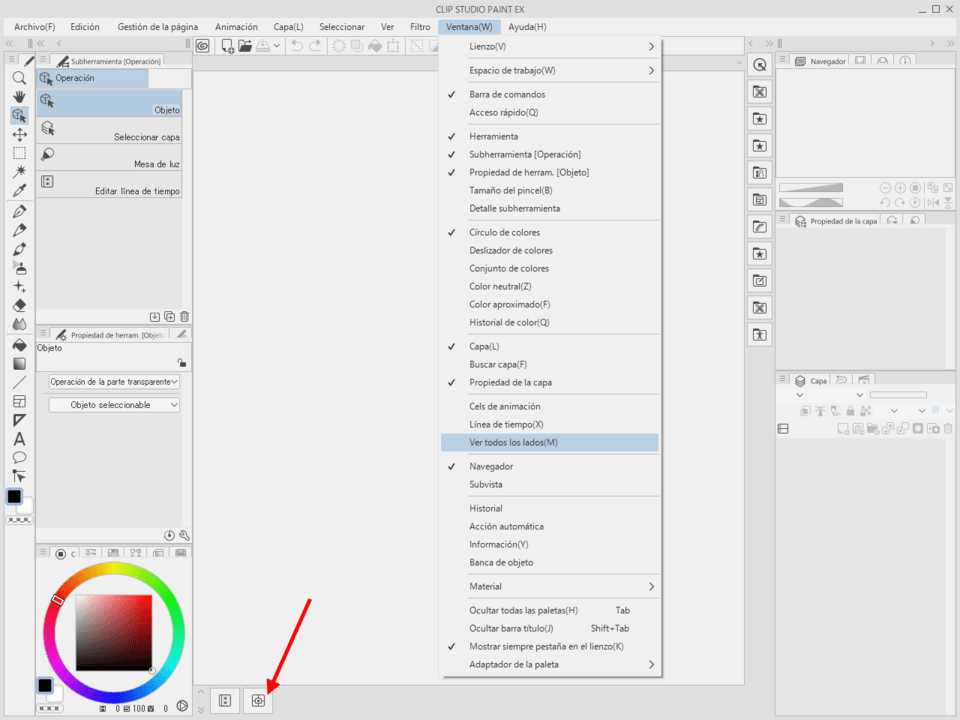This screenshot has height=720, width=960.
Task: Click Ocultar todas las paletas(H)
Action: [x=549, y=610]
